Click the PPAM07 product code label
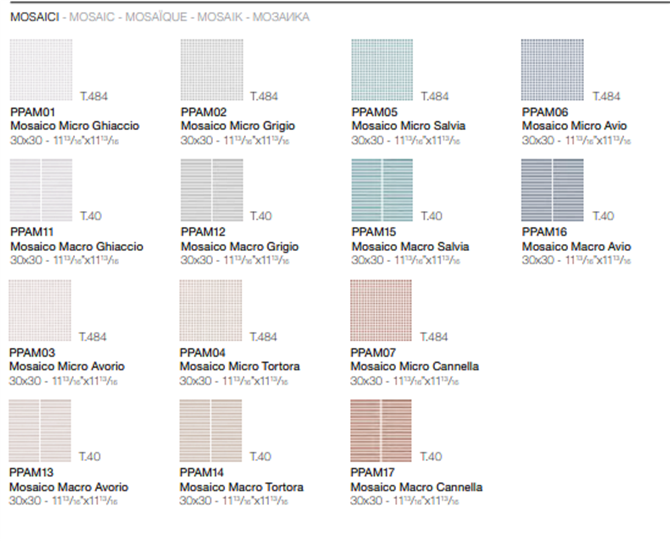This screenshot has width=670, height=541. click(x=373, y=352)
